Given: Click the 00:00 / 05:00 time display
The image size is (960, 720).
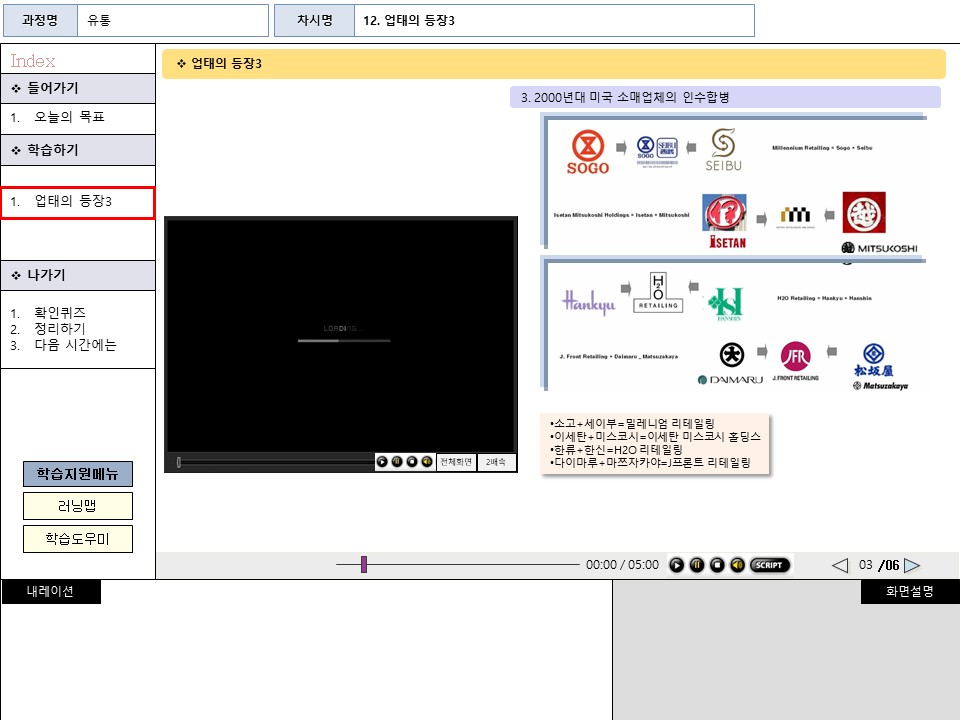Looking at the screenshot, I should (622, 564).
